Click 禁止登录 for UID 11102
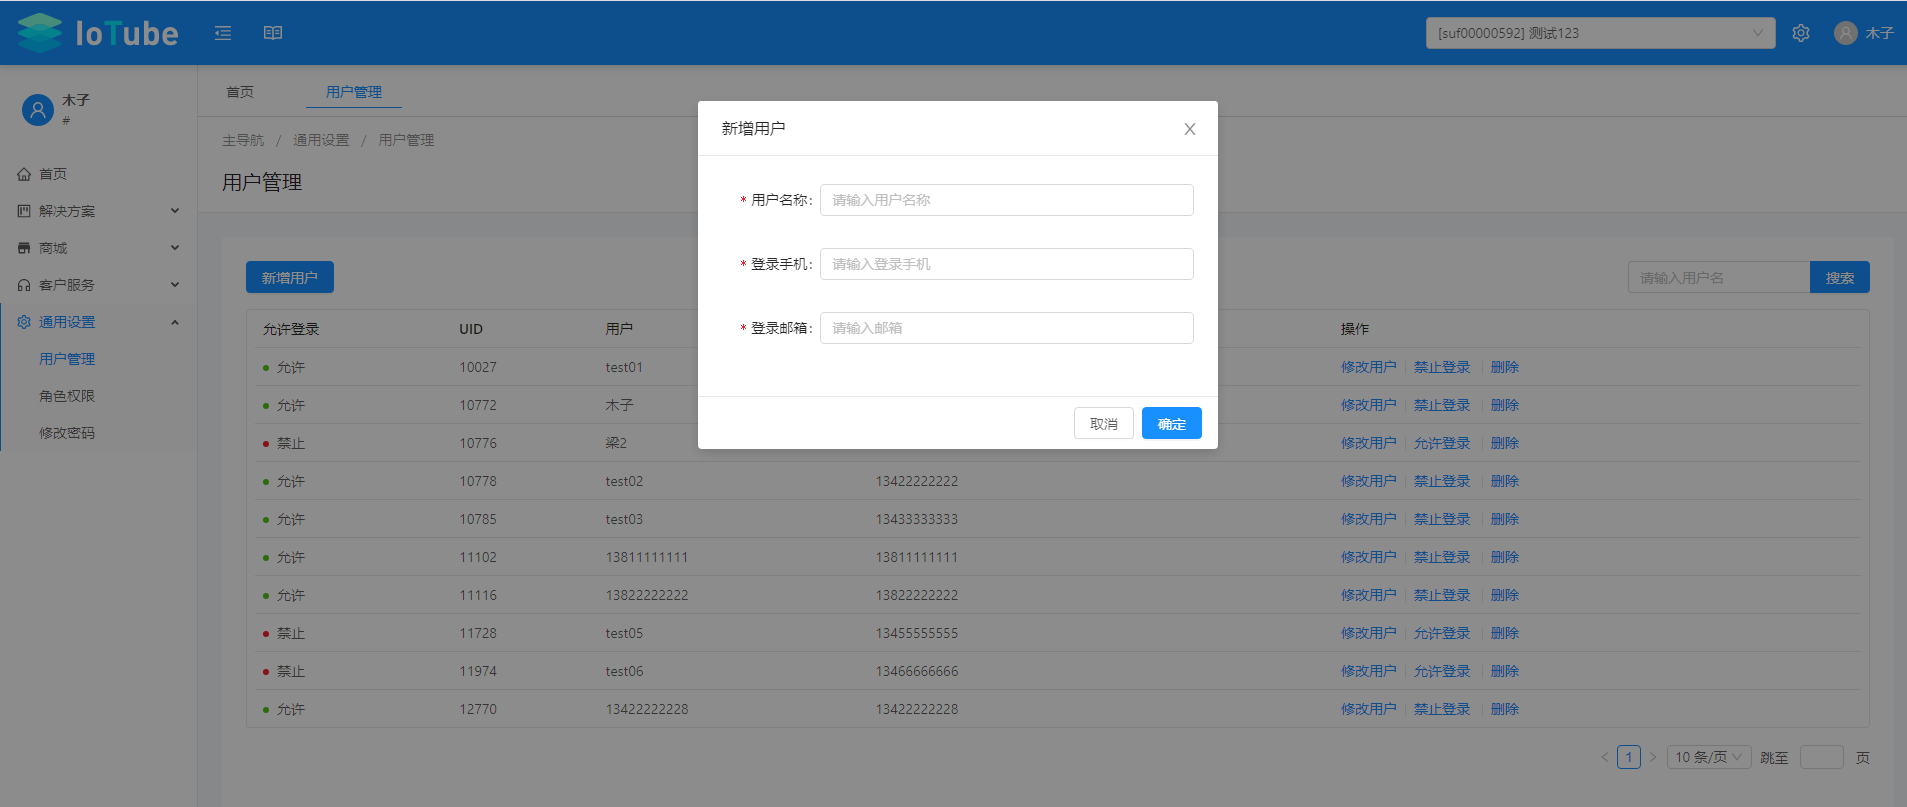The image size is (1907, 807). point(1442,557)
